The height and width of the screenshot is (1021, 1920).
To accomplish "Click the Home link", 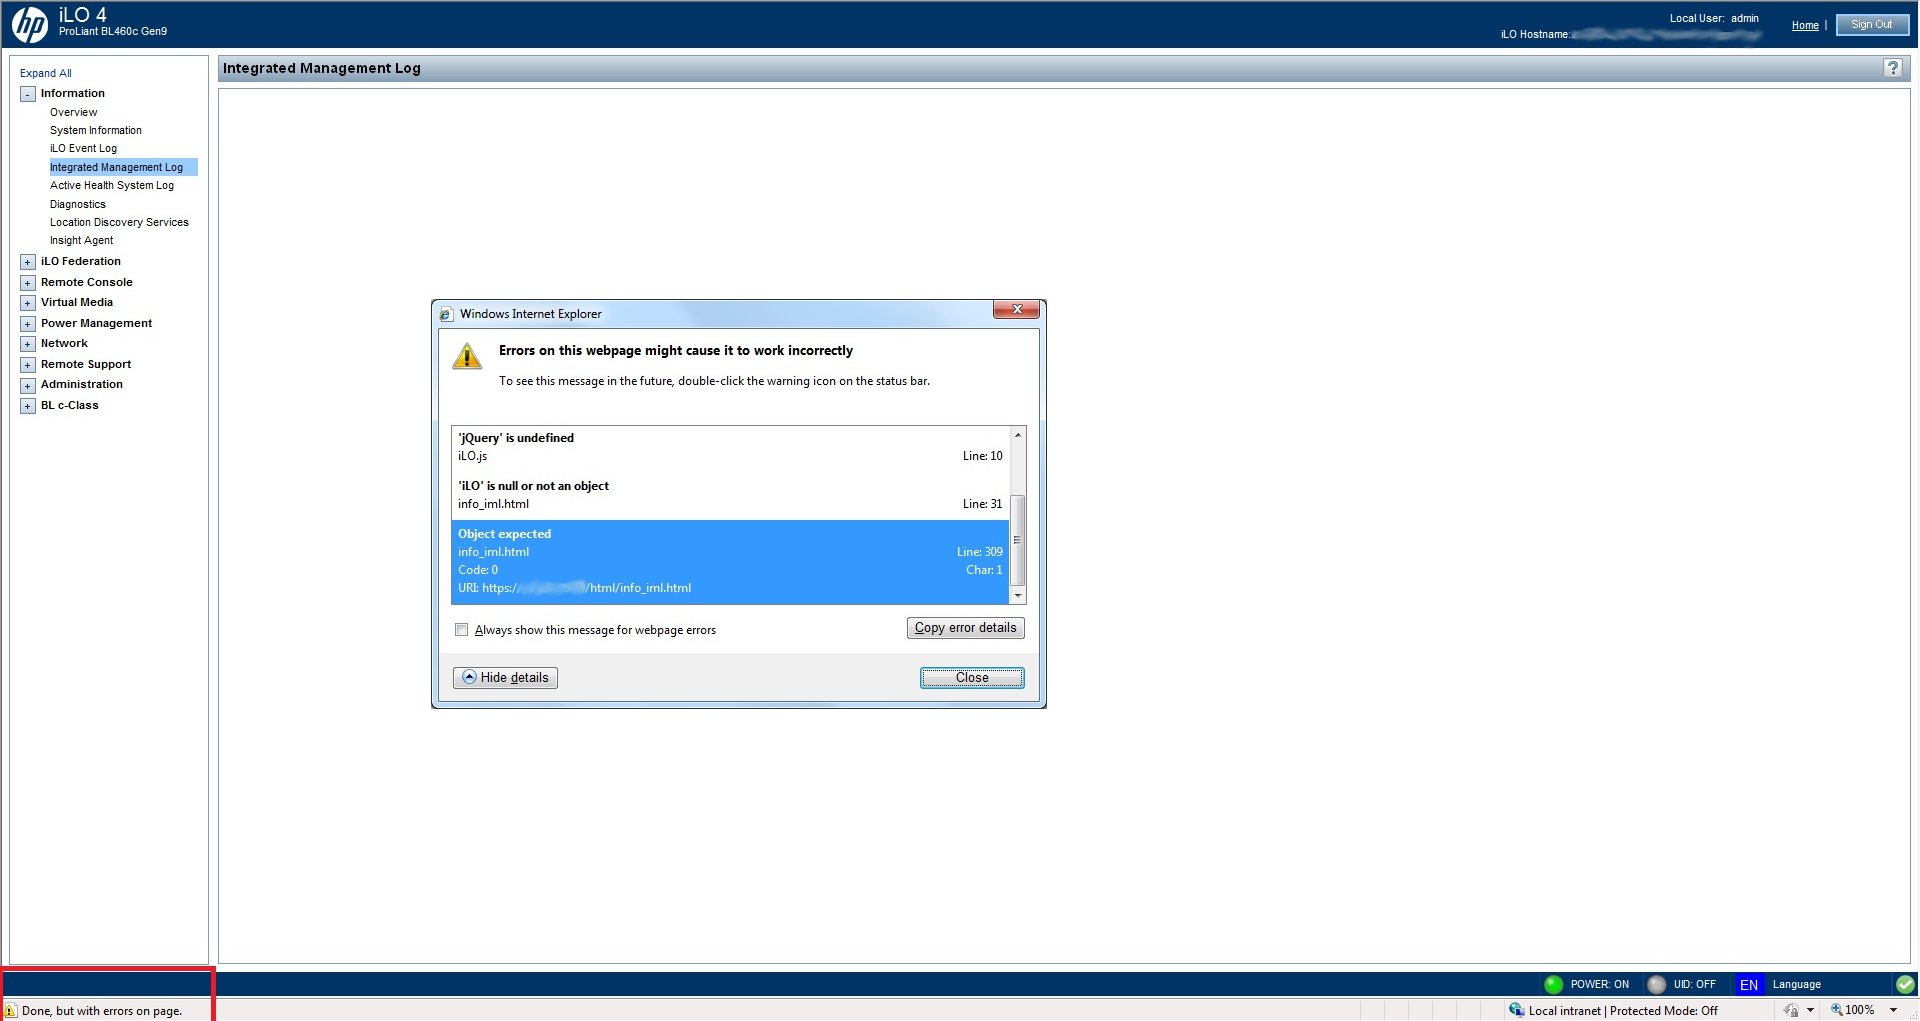I will pos(1805,26).
